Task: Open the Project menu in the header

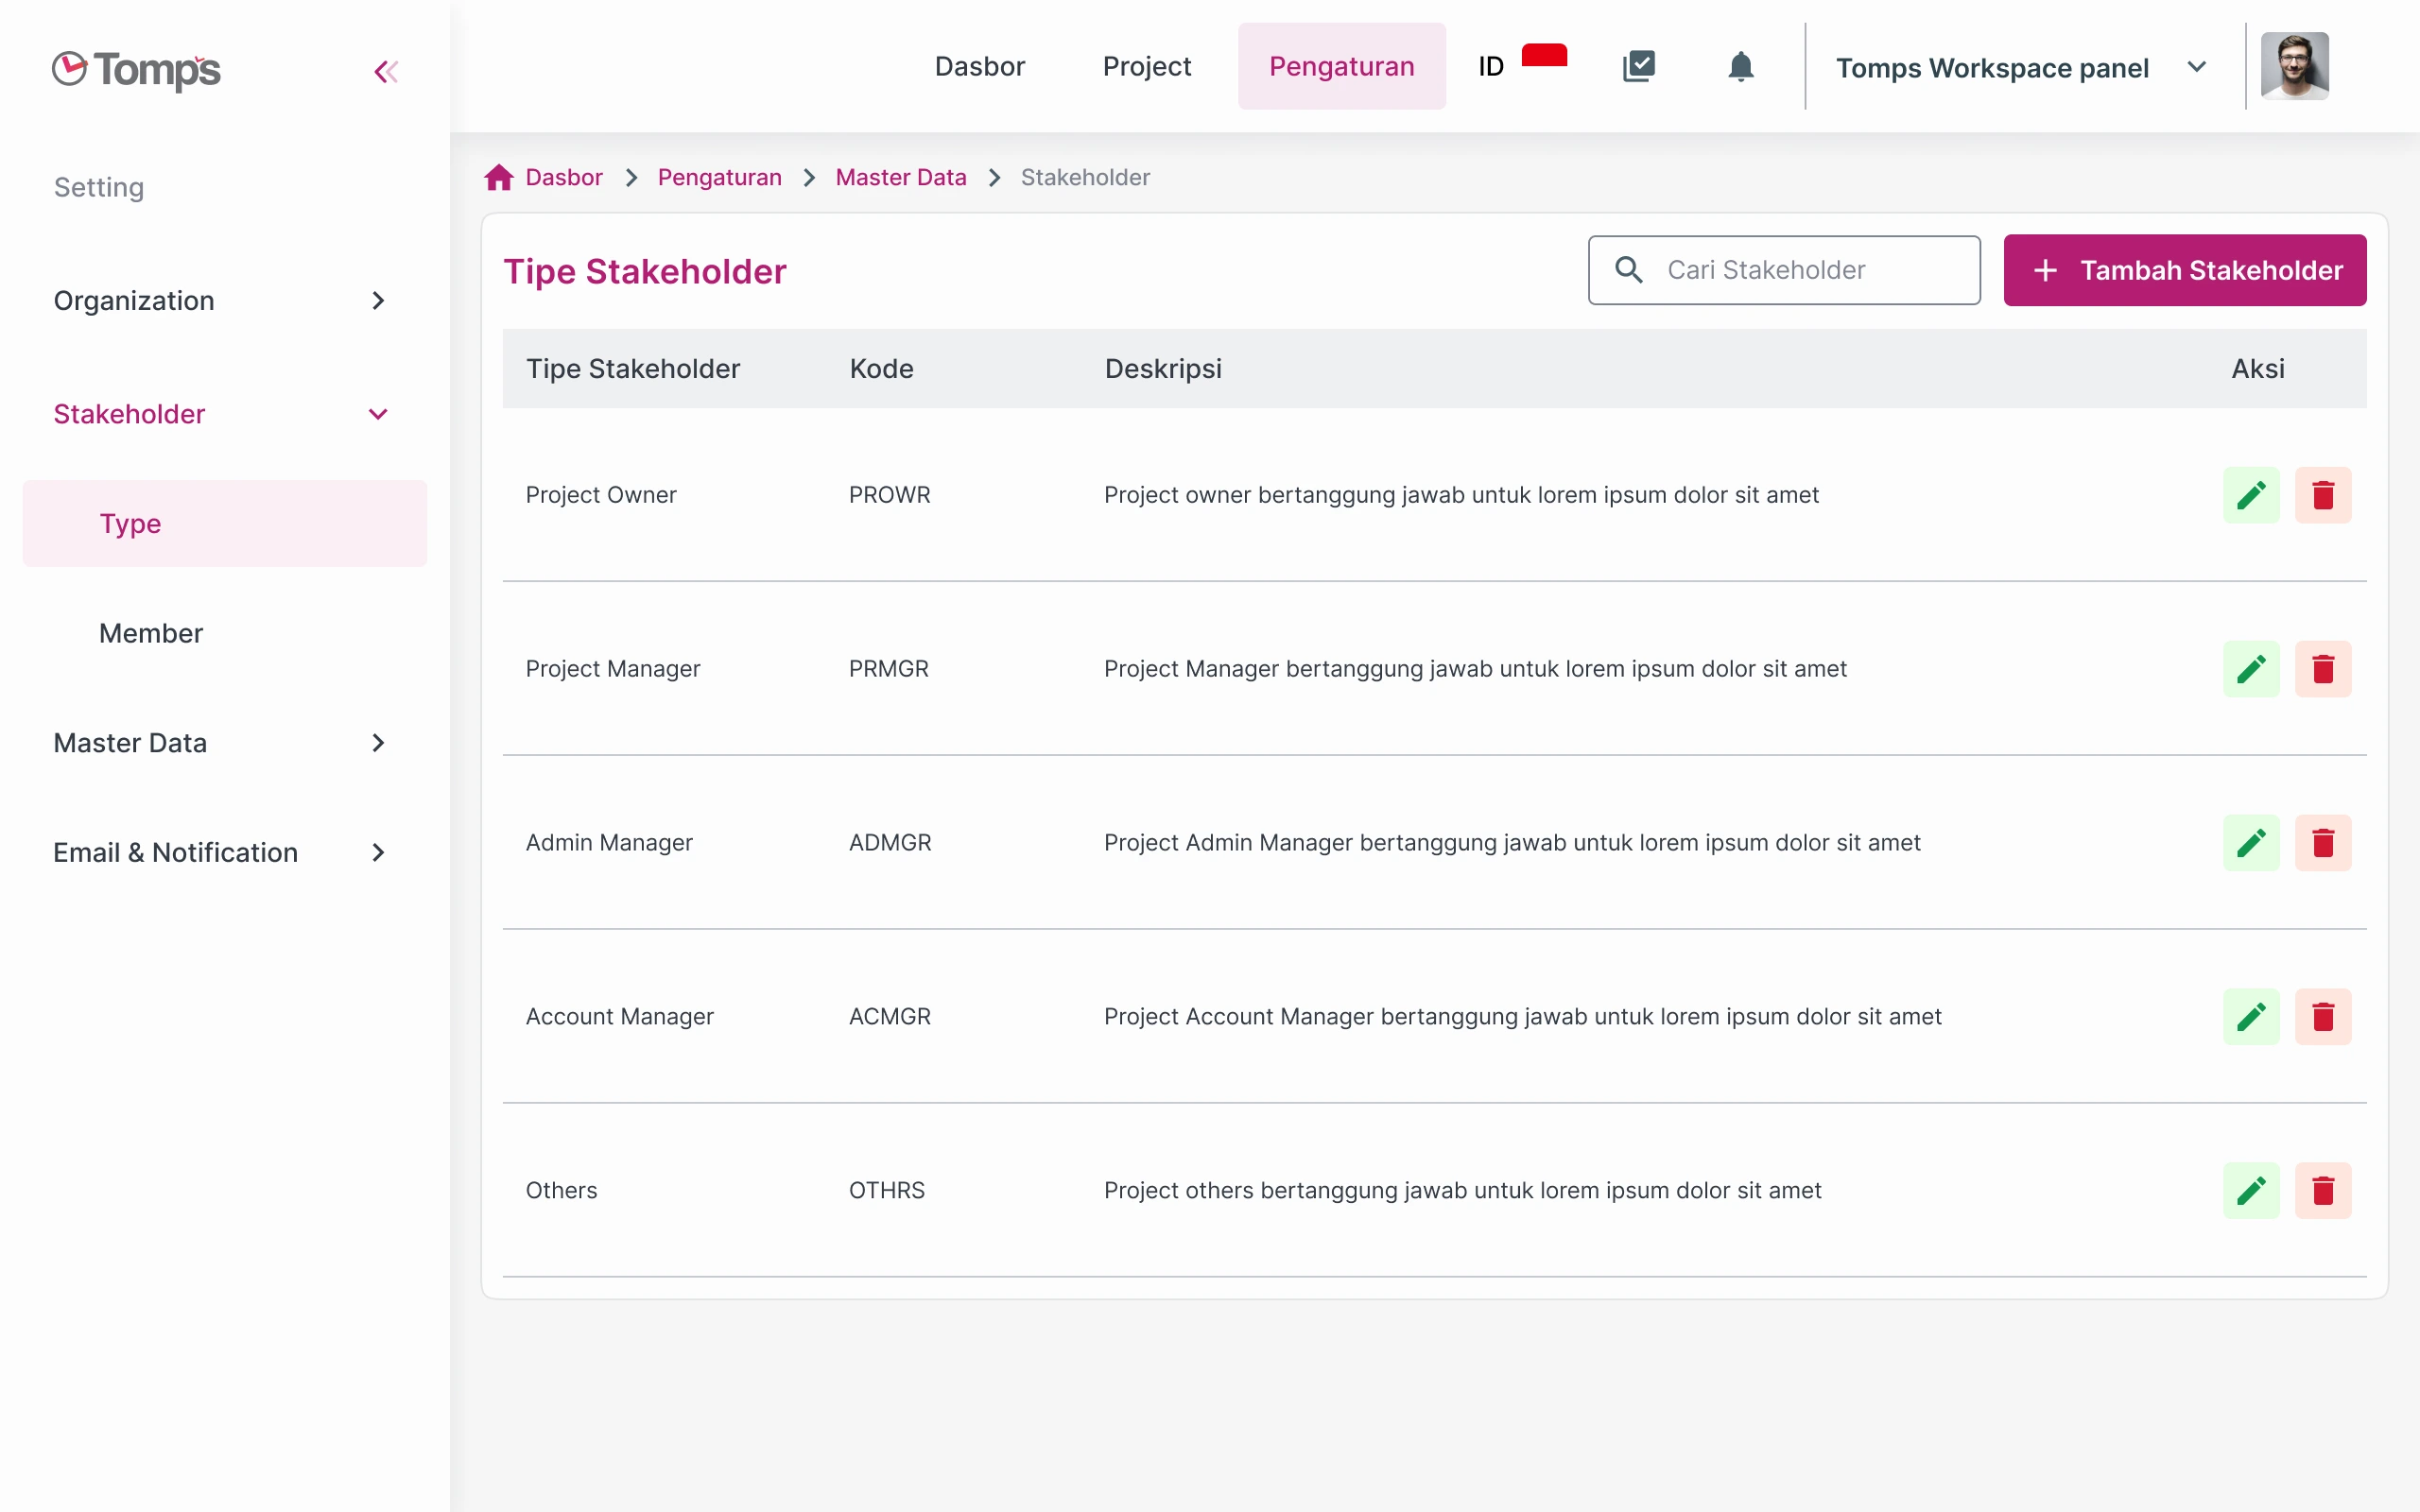Action: [x=1146, y=66]
